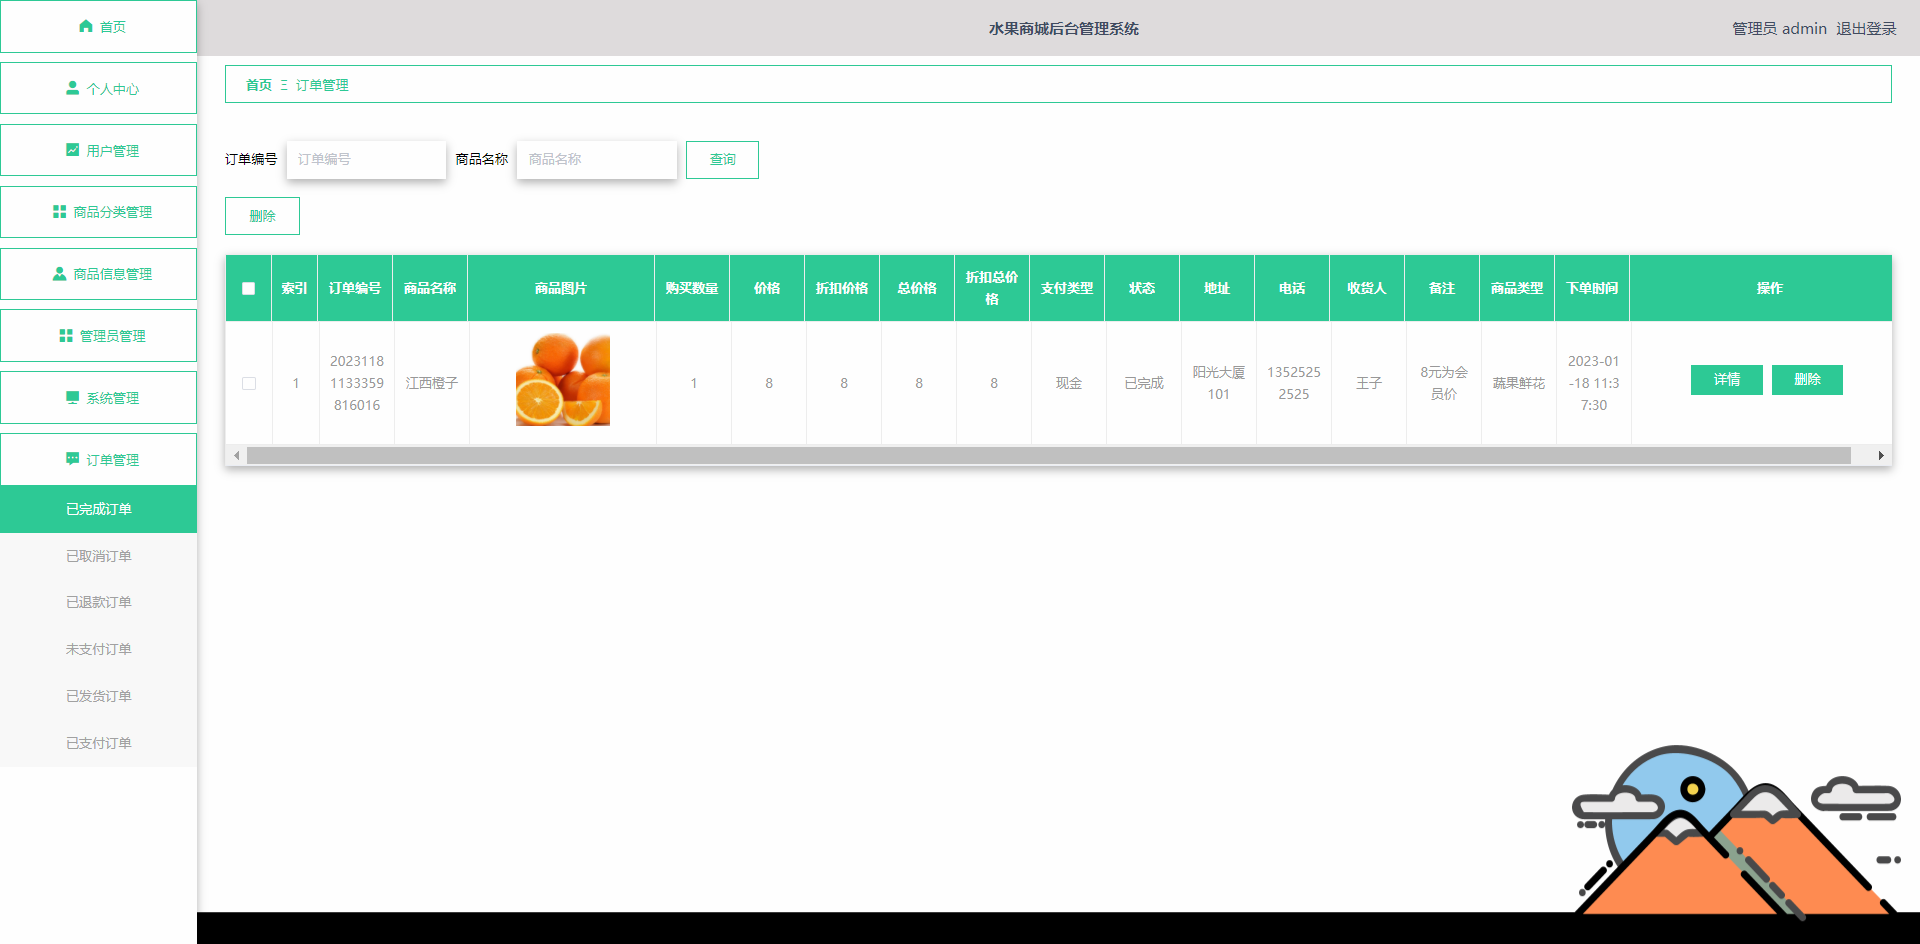Screen dimensions: 1920x944
Task: Focus the 订单编号 input field
Action: (x=366, y=160)
